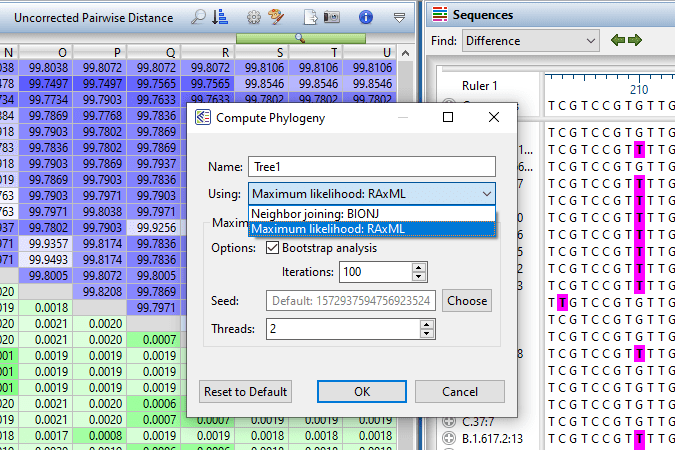Open the Using method dropdown

(x=372, y=194)
